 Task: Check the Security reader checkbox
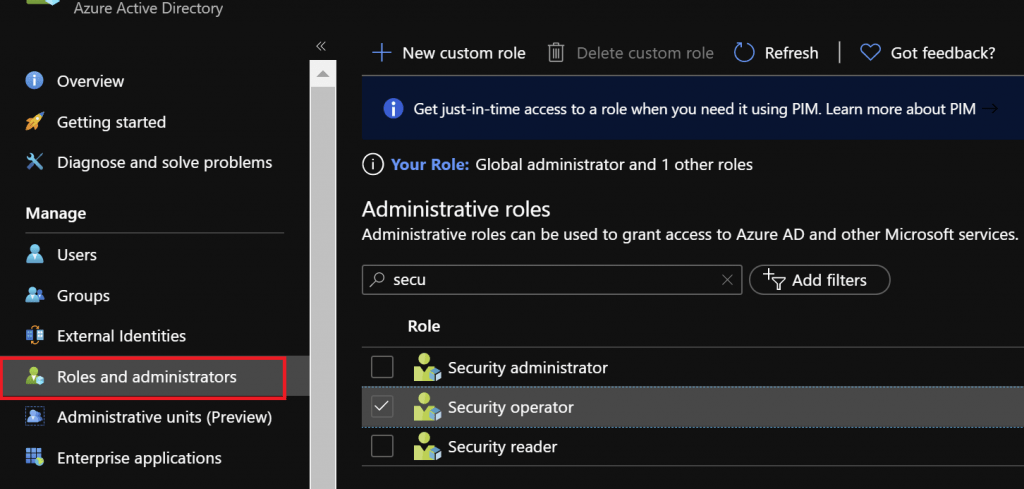click(382, 447)
